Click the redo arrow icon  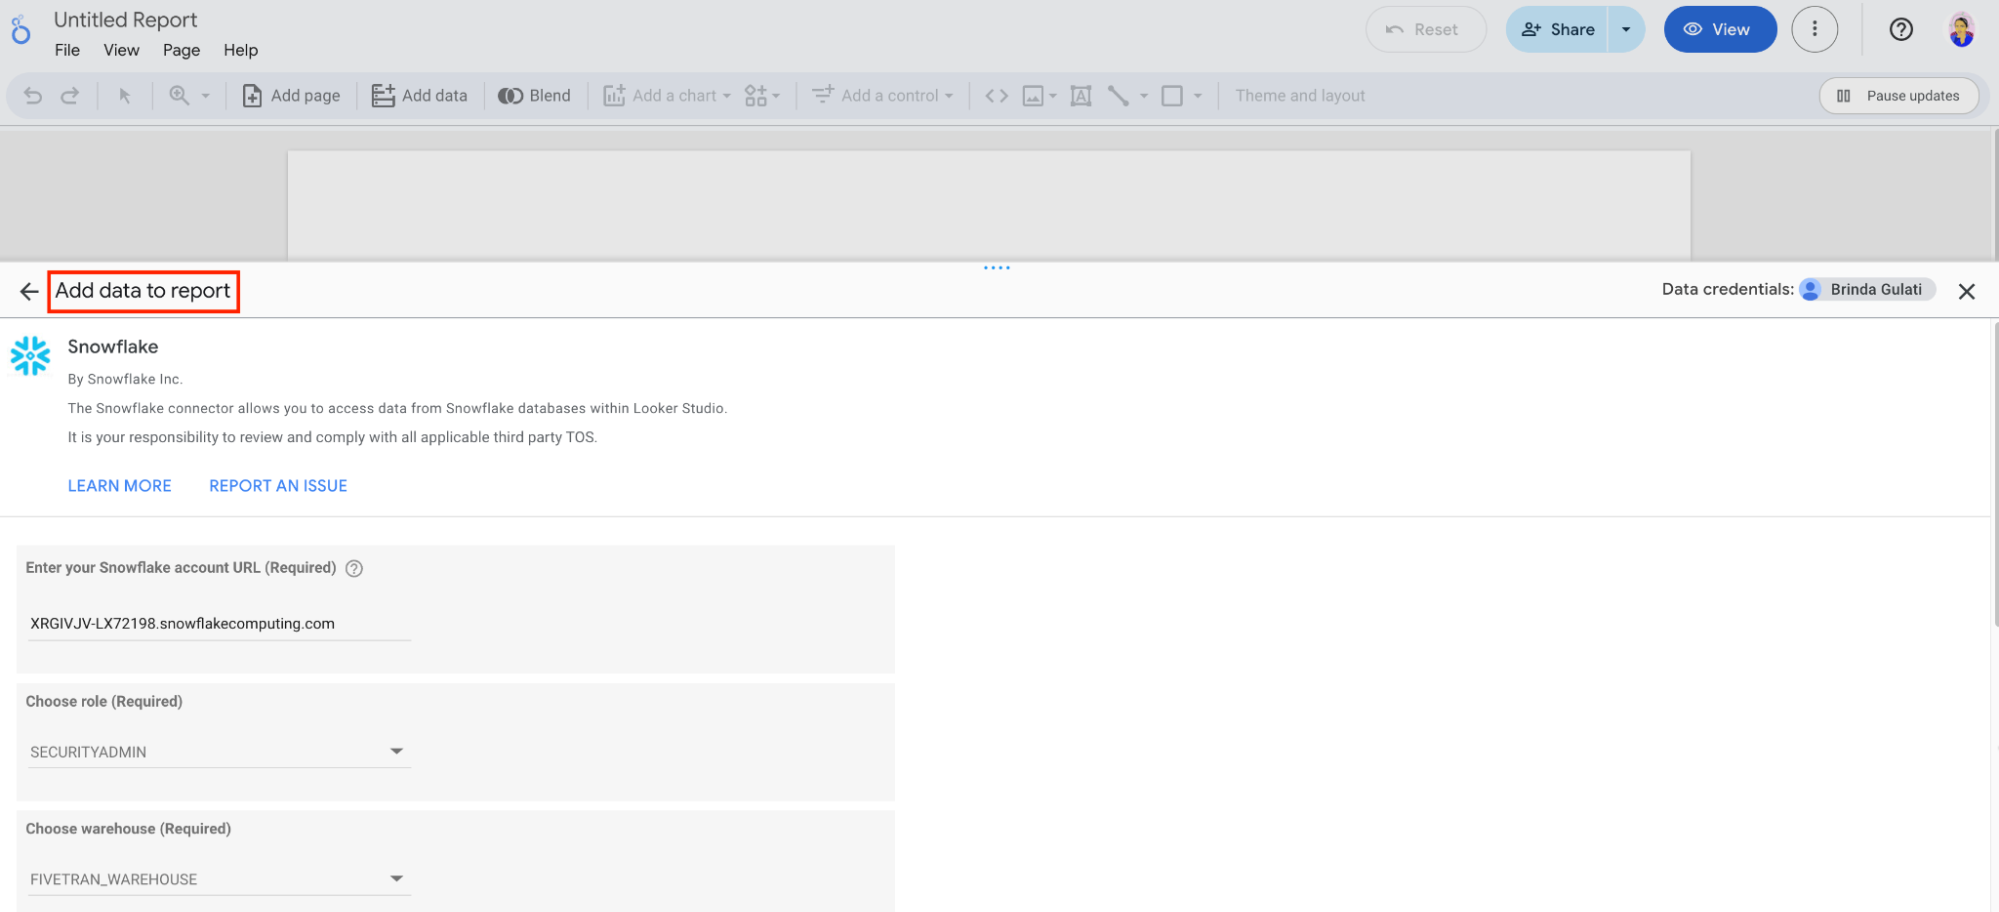tap(69, 96)
